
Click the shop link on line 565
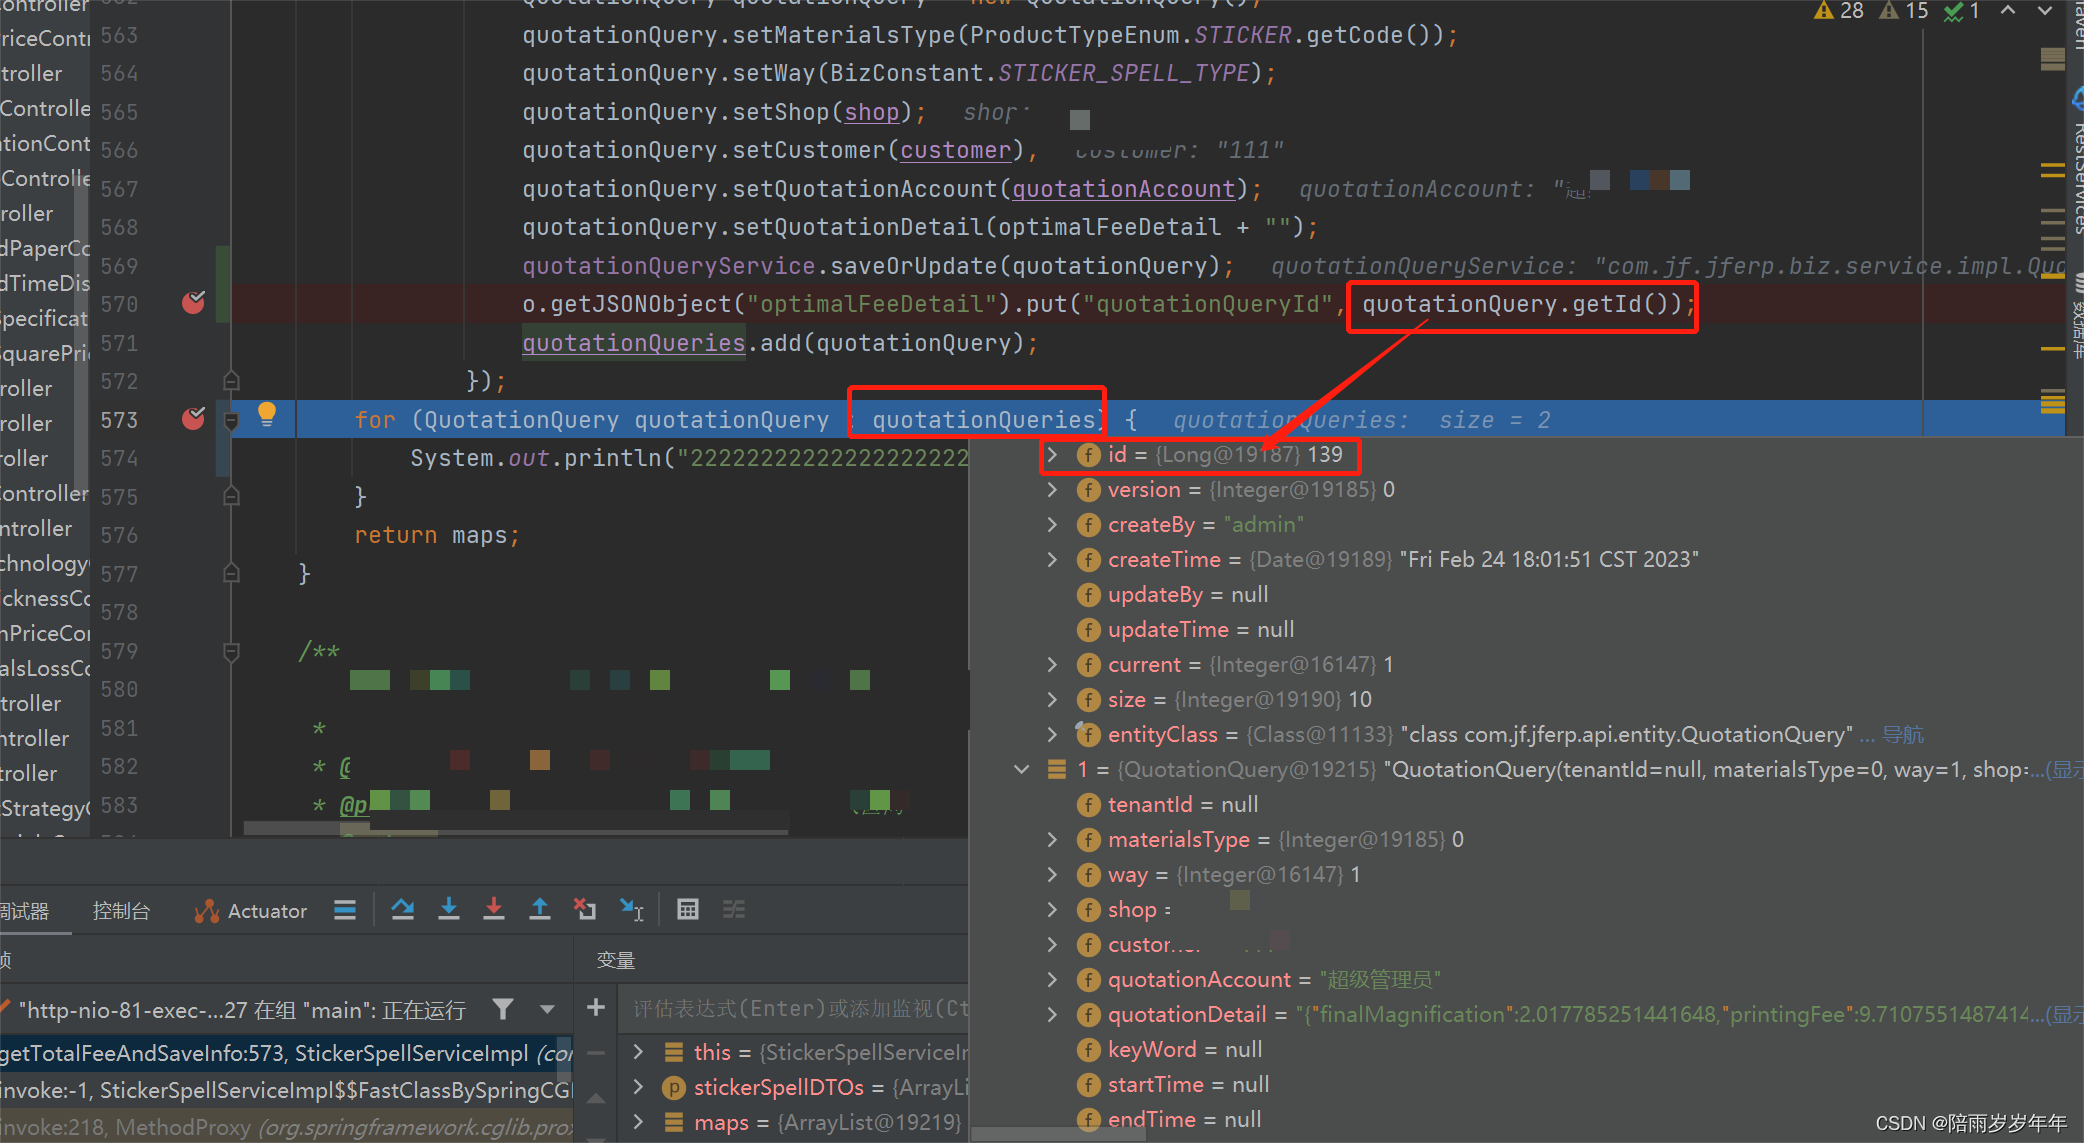tap(872, 112)
